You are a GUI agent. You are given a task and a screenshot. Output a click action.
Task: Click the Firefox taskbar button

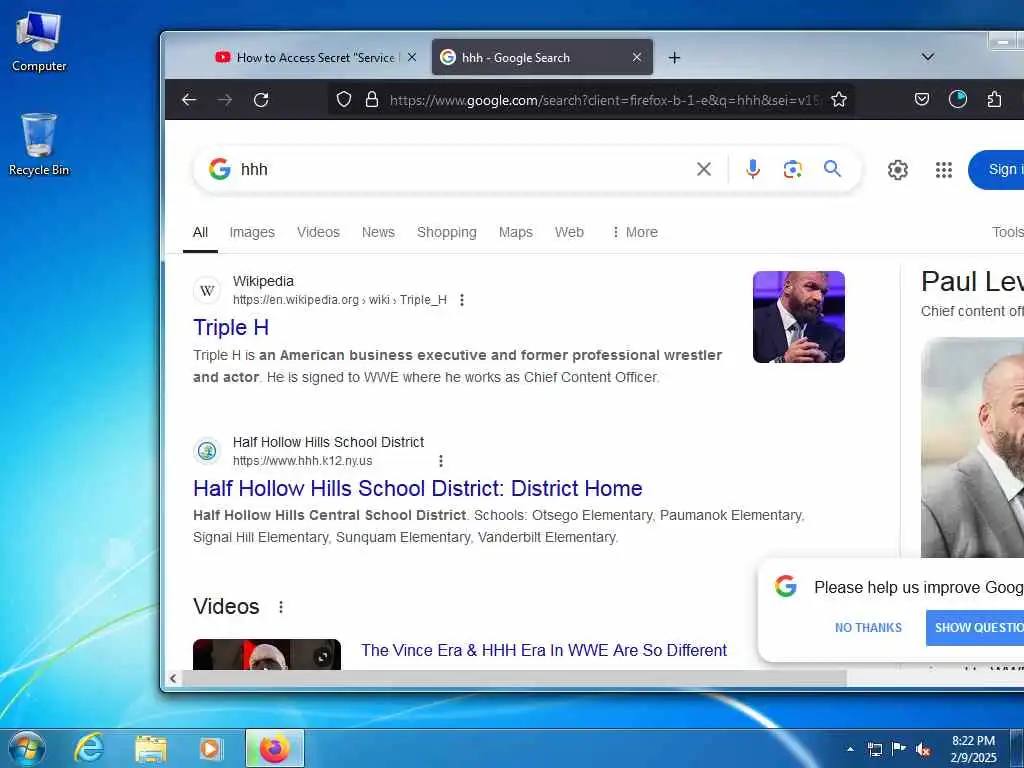(275, 748)
